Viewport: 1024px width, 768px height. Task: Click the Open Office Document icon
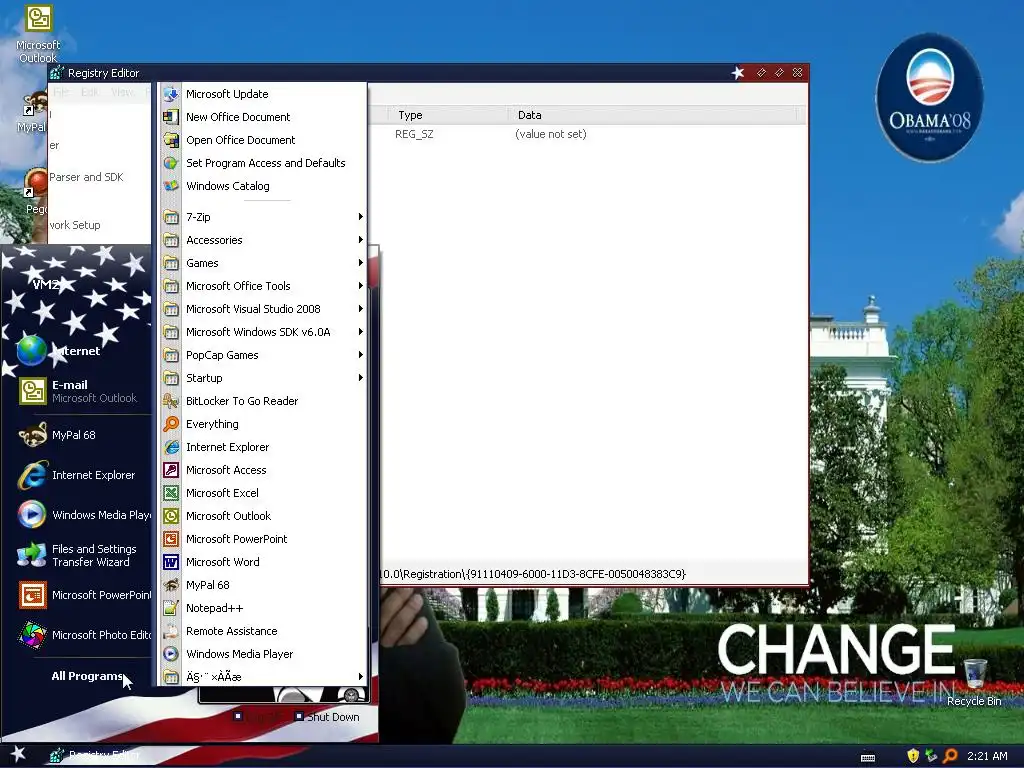tap(171, 140)
